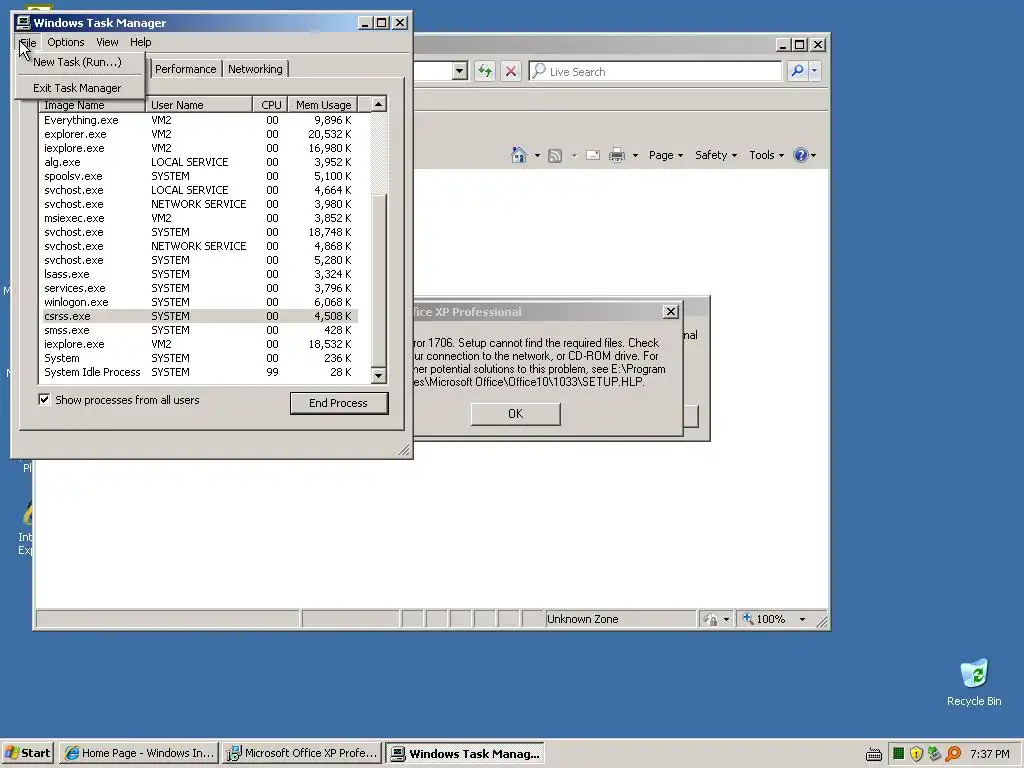Viewport: 1024px width, 768px height.
Task: Expand the Print dropdown arrow
Action: click(635, 155)
